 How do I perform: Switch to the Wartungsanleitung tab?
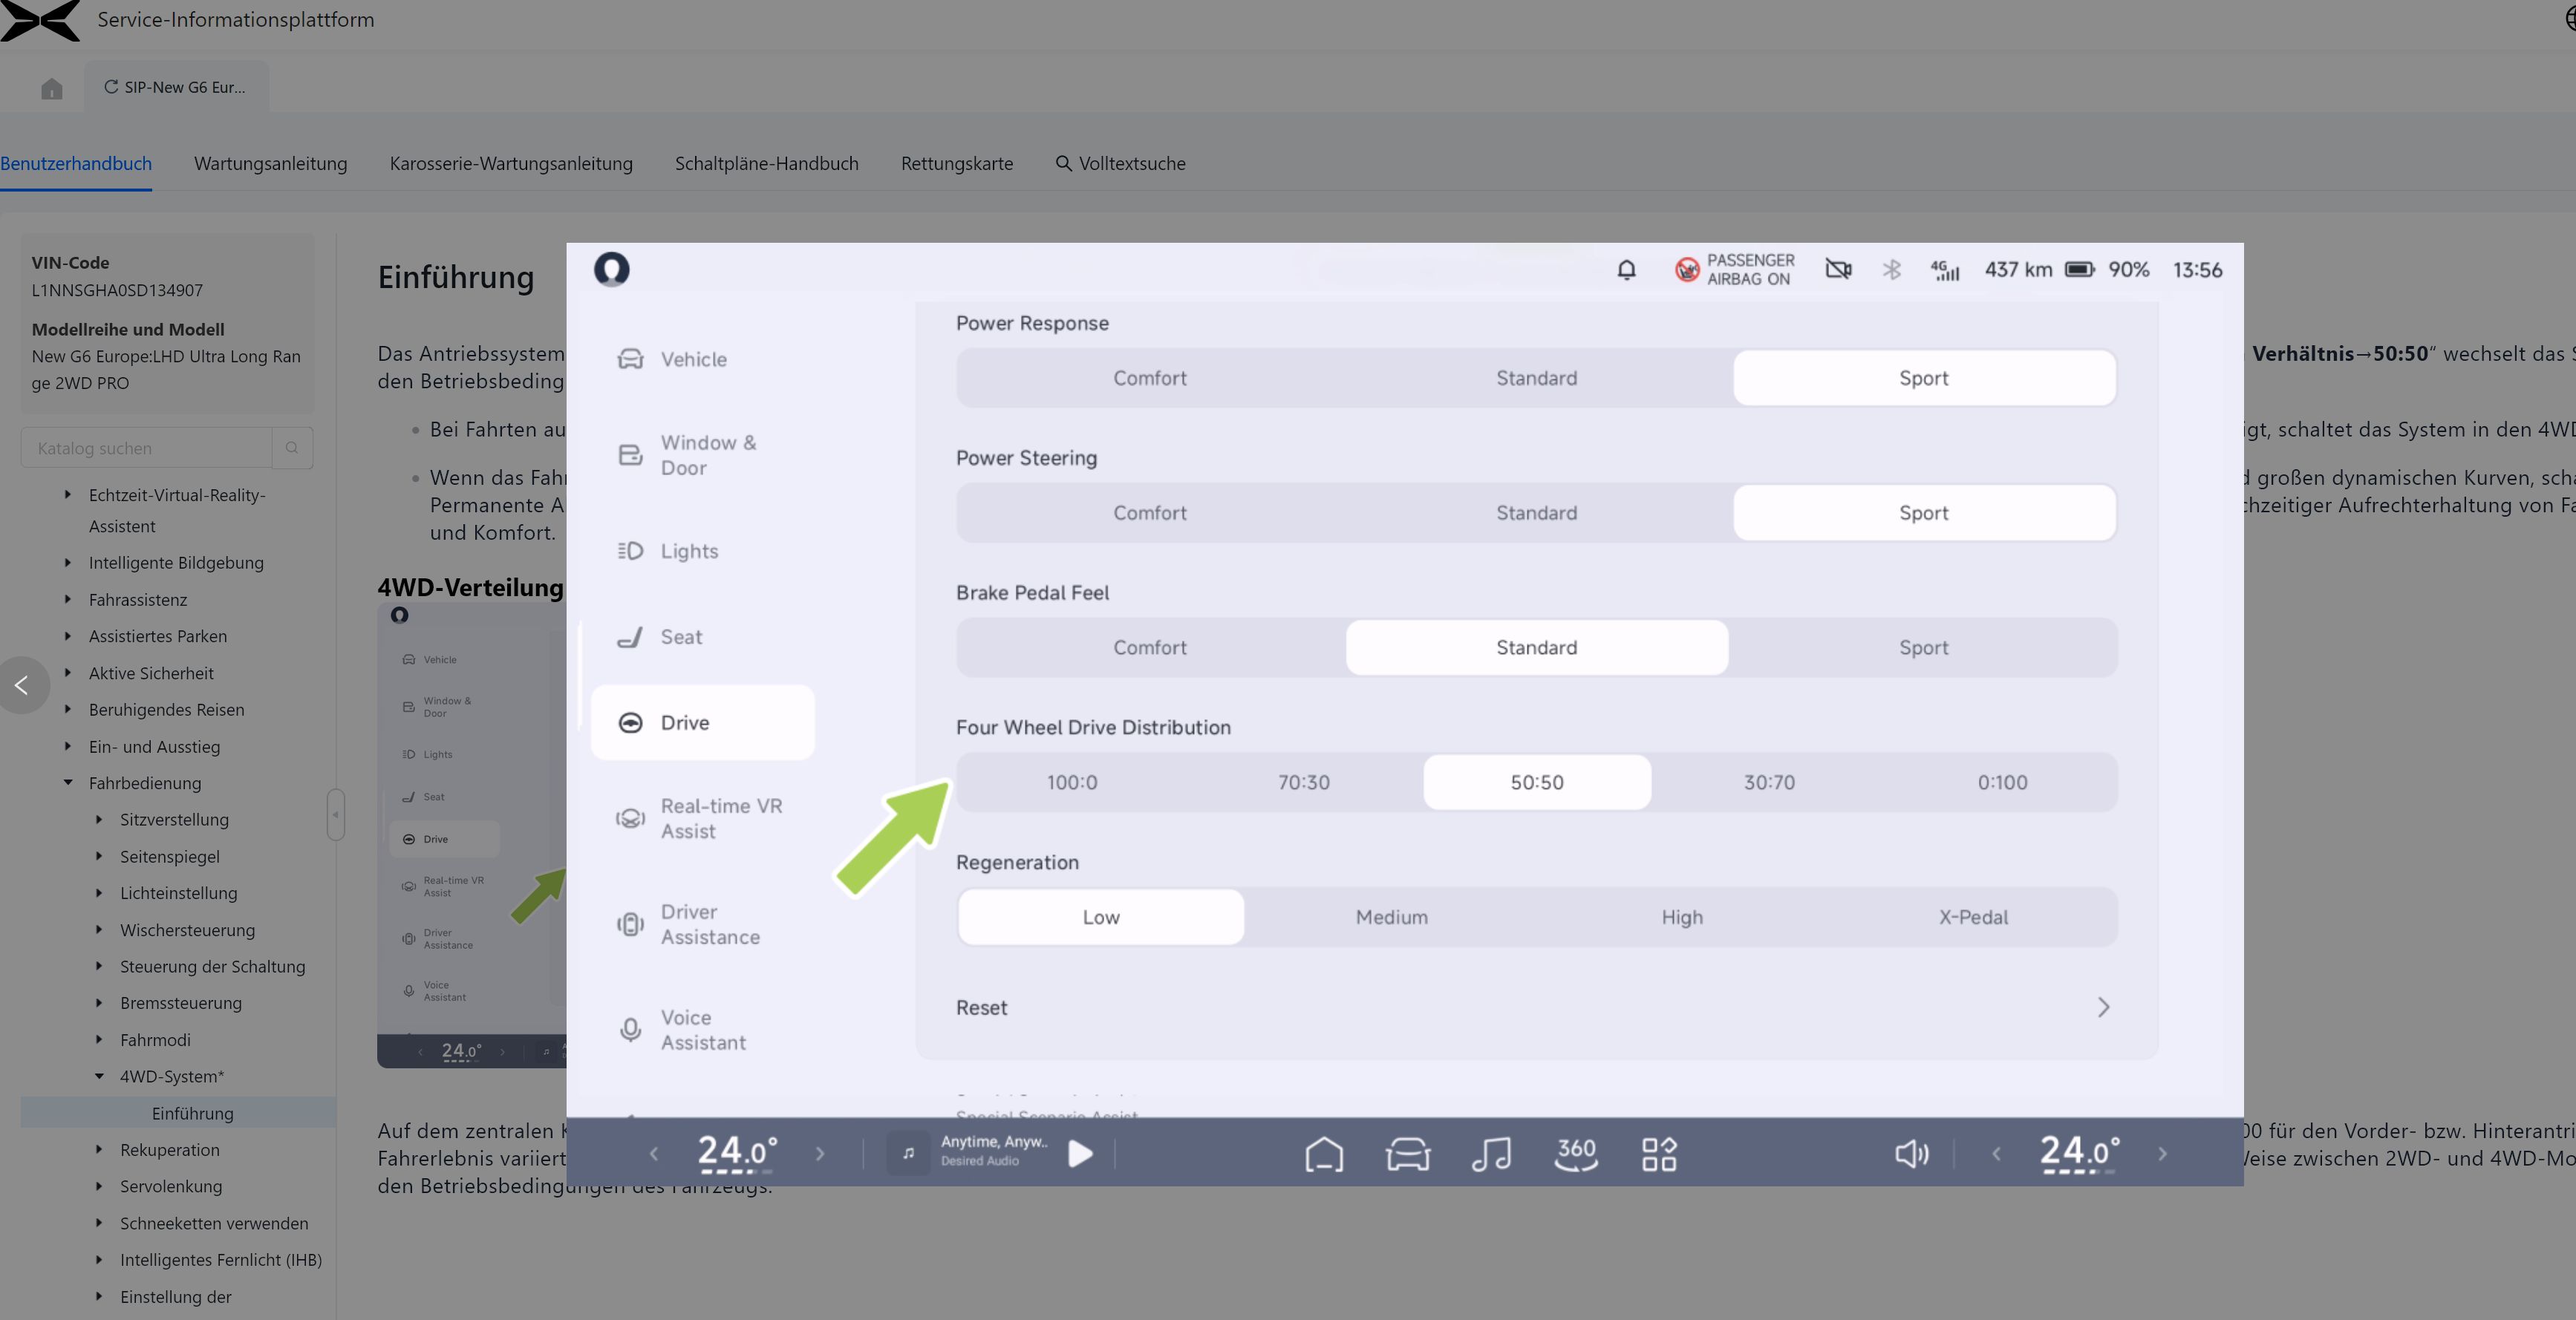pyautogui.click(x=270, y=163)
